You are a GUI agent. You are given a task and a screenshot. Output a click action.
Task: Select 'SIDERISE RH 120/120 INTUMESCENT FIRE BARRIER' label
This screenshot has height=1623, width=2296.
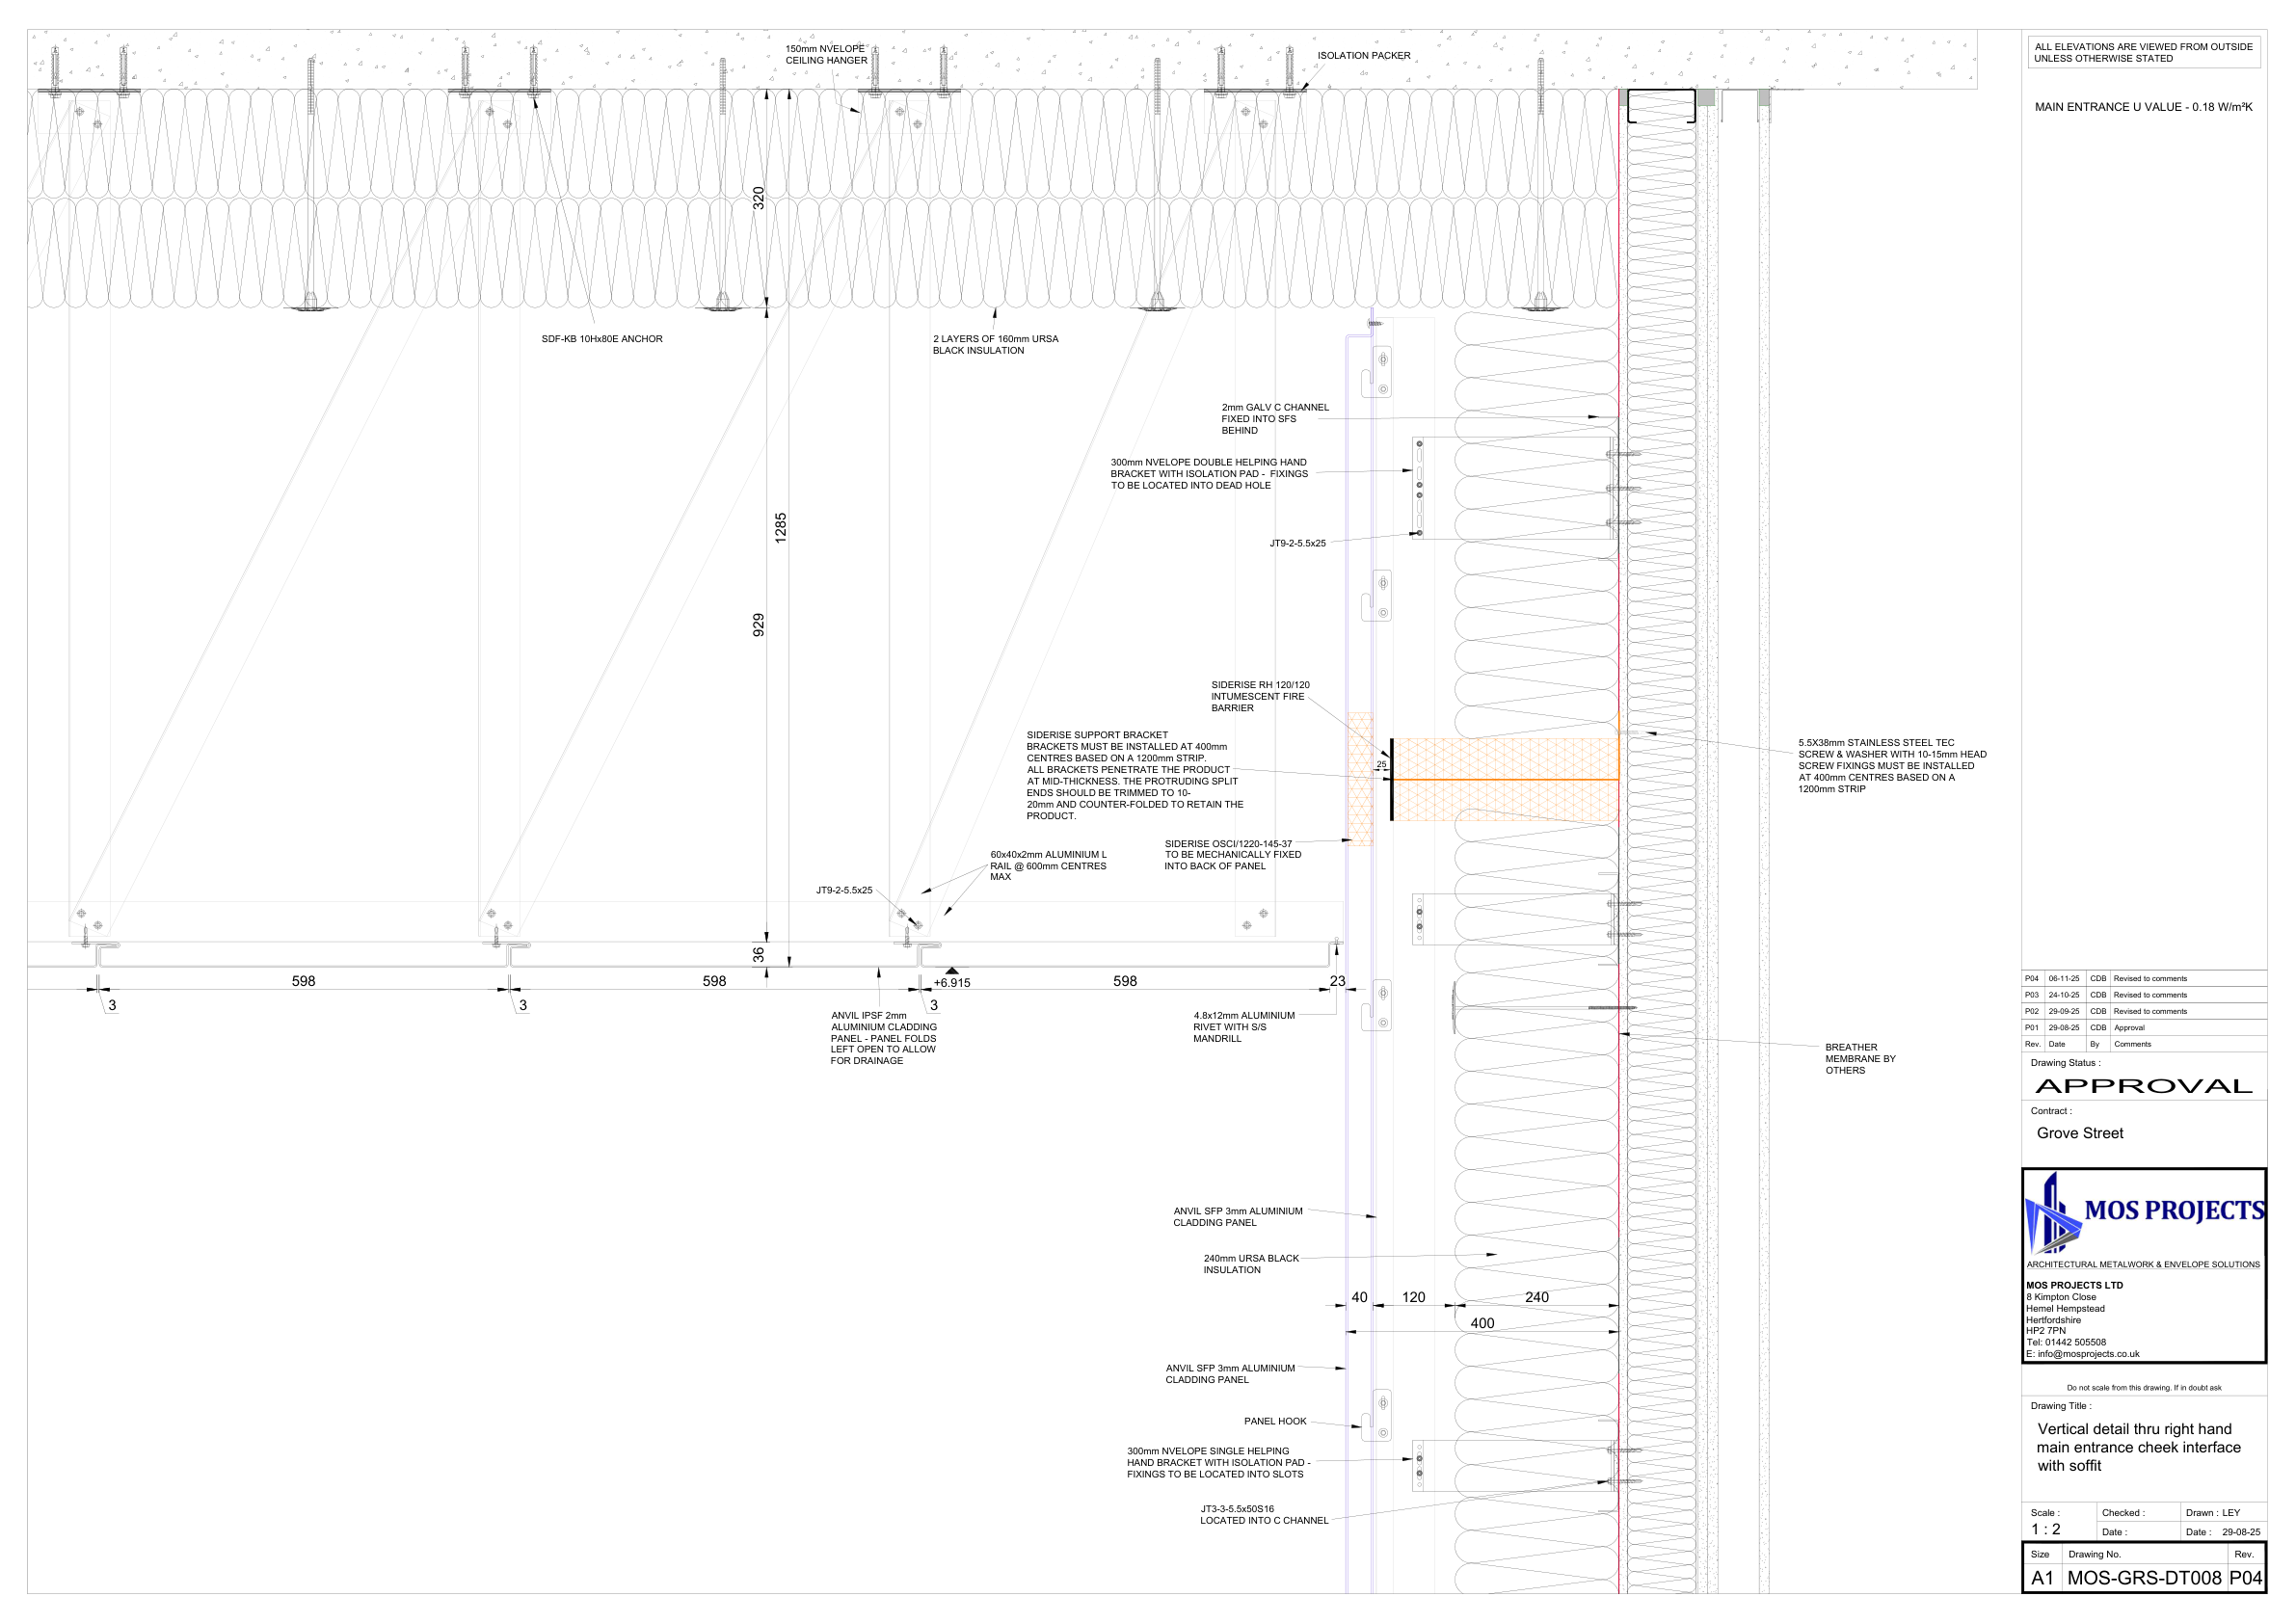(x=1260, y=697)
